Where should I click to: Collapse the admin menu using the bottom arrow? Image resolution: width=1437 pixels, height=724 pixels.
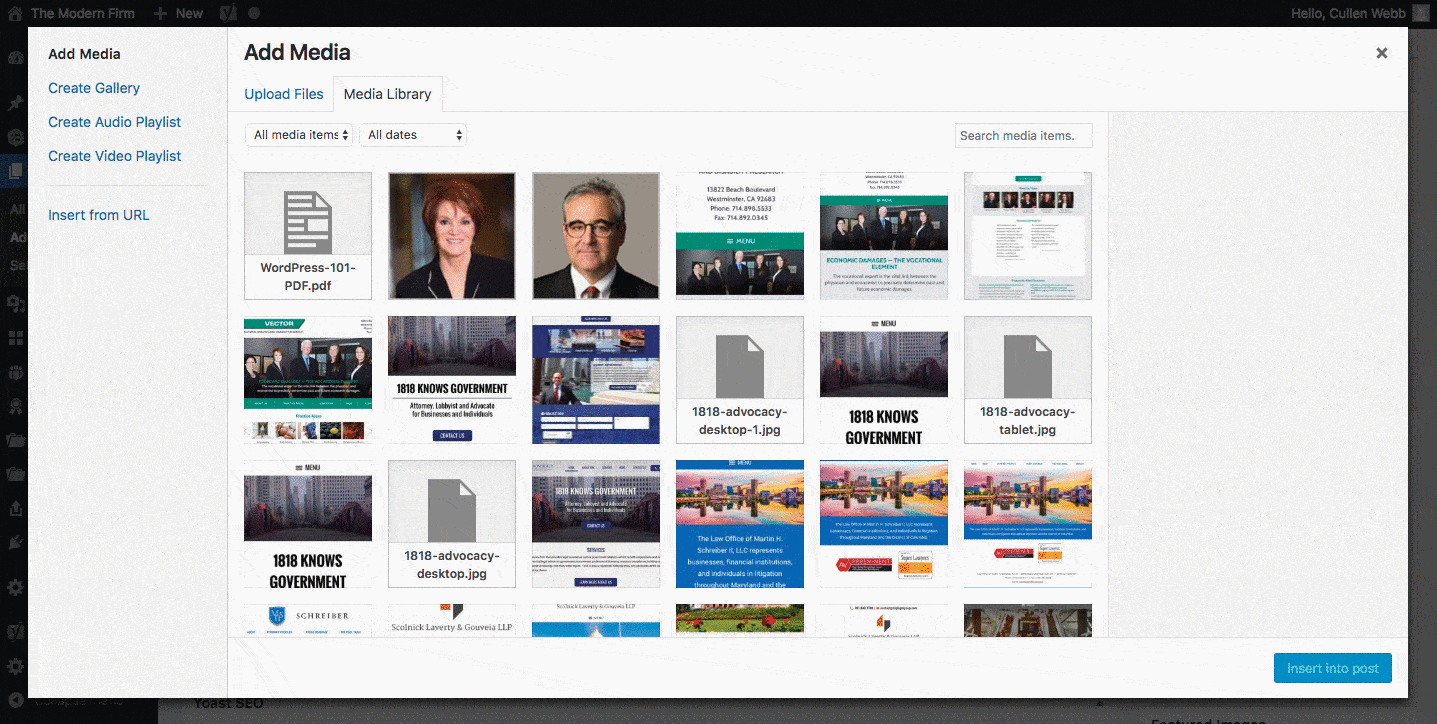pyautogui.click(x=14, y=700)
